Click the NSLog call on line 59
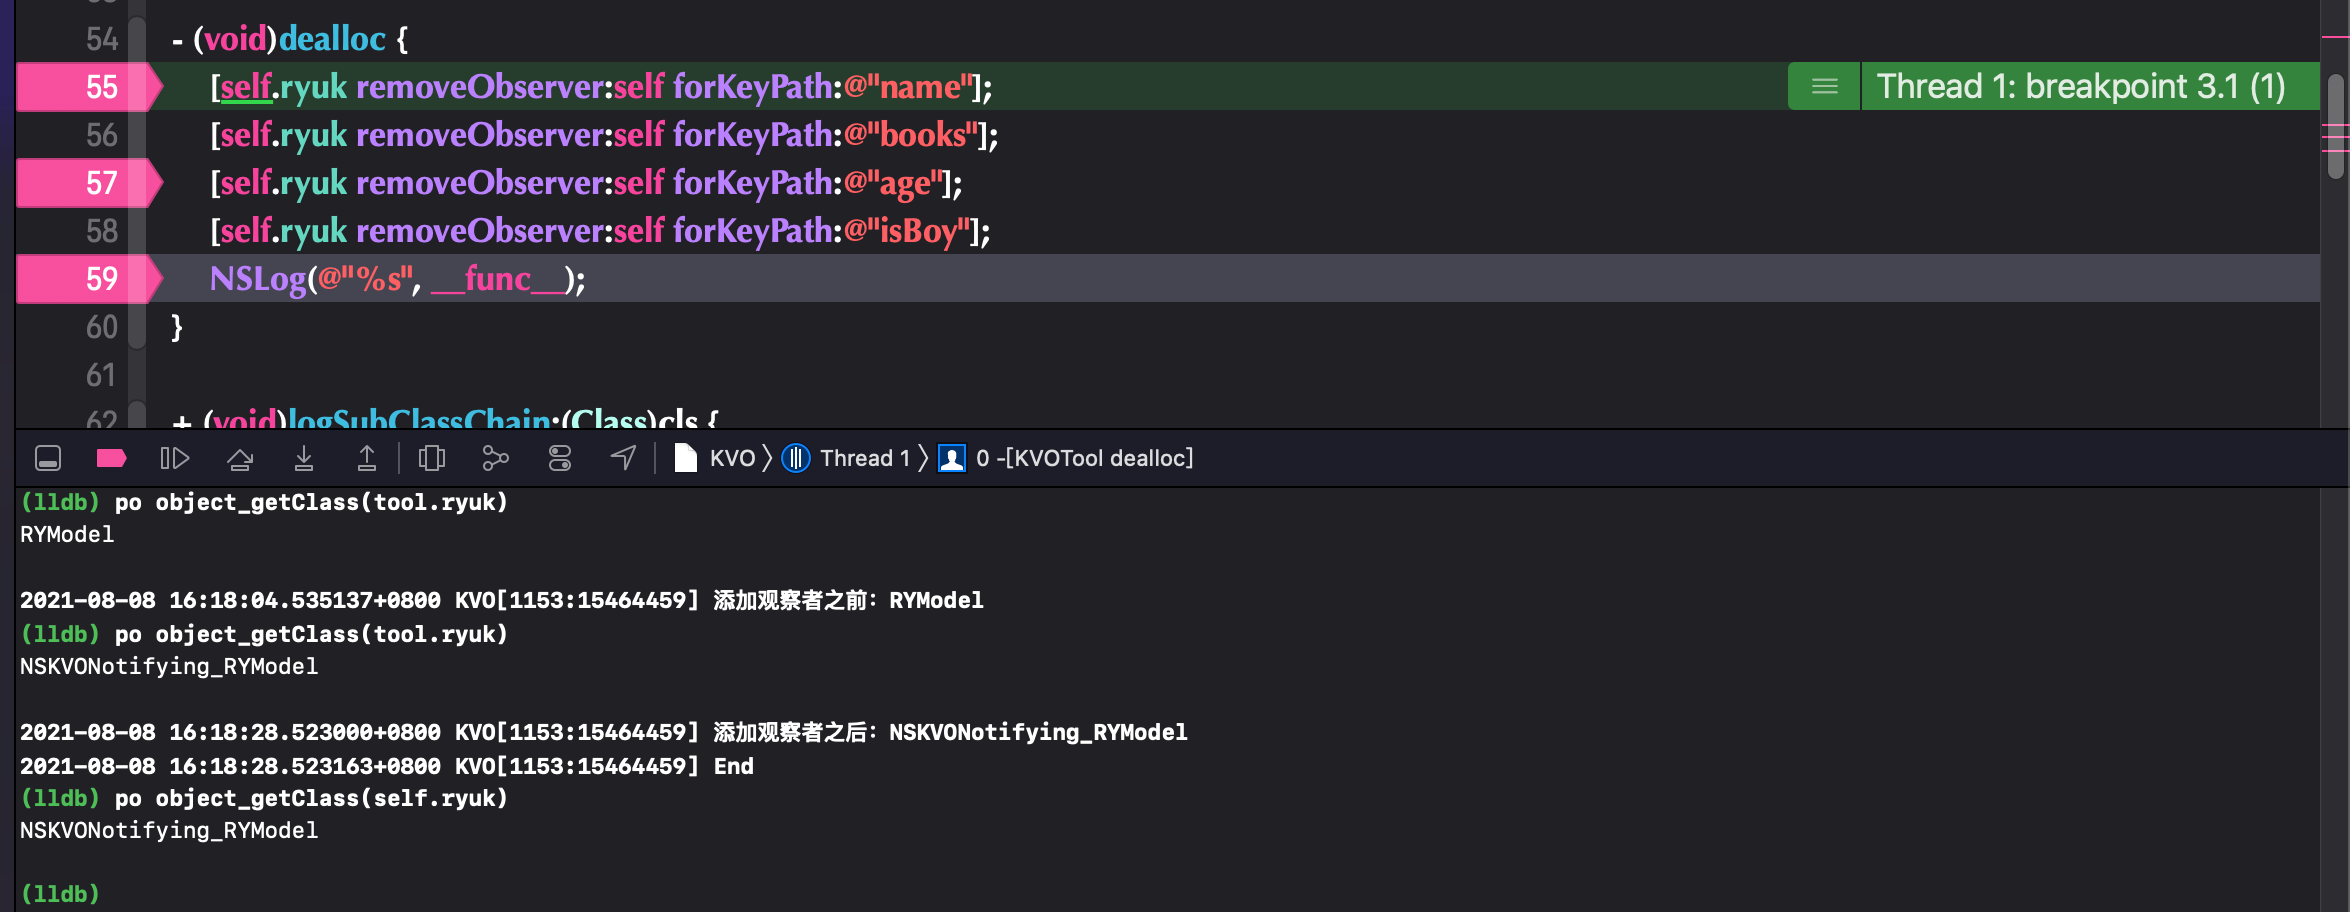 [x=258, y=279]
